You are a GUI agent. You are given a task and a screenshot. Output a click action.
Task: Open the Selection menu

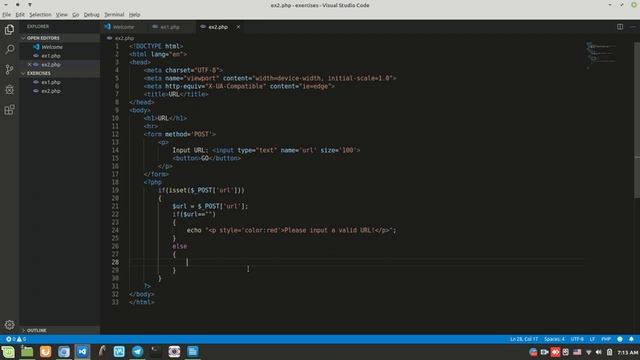tap(40, 15)
